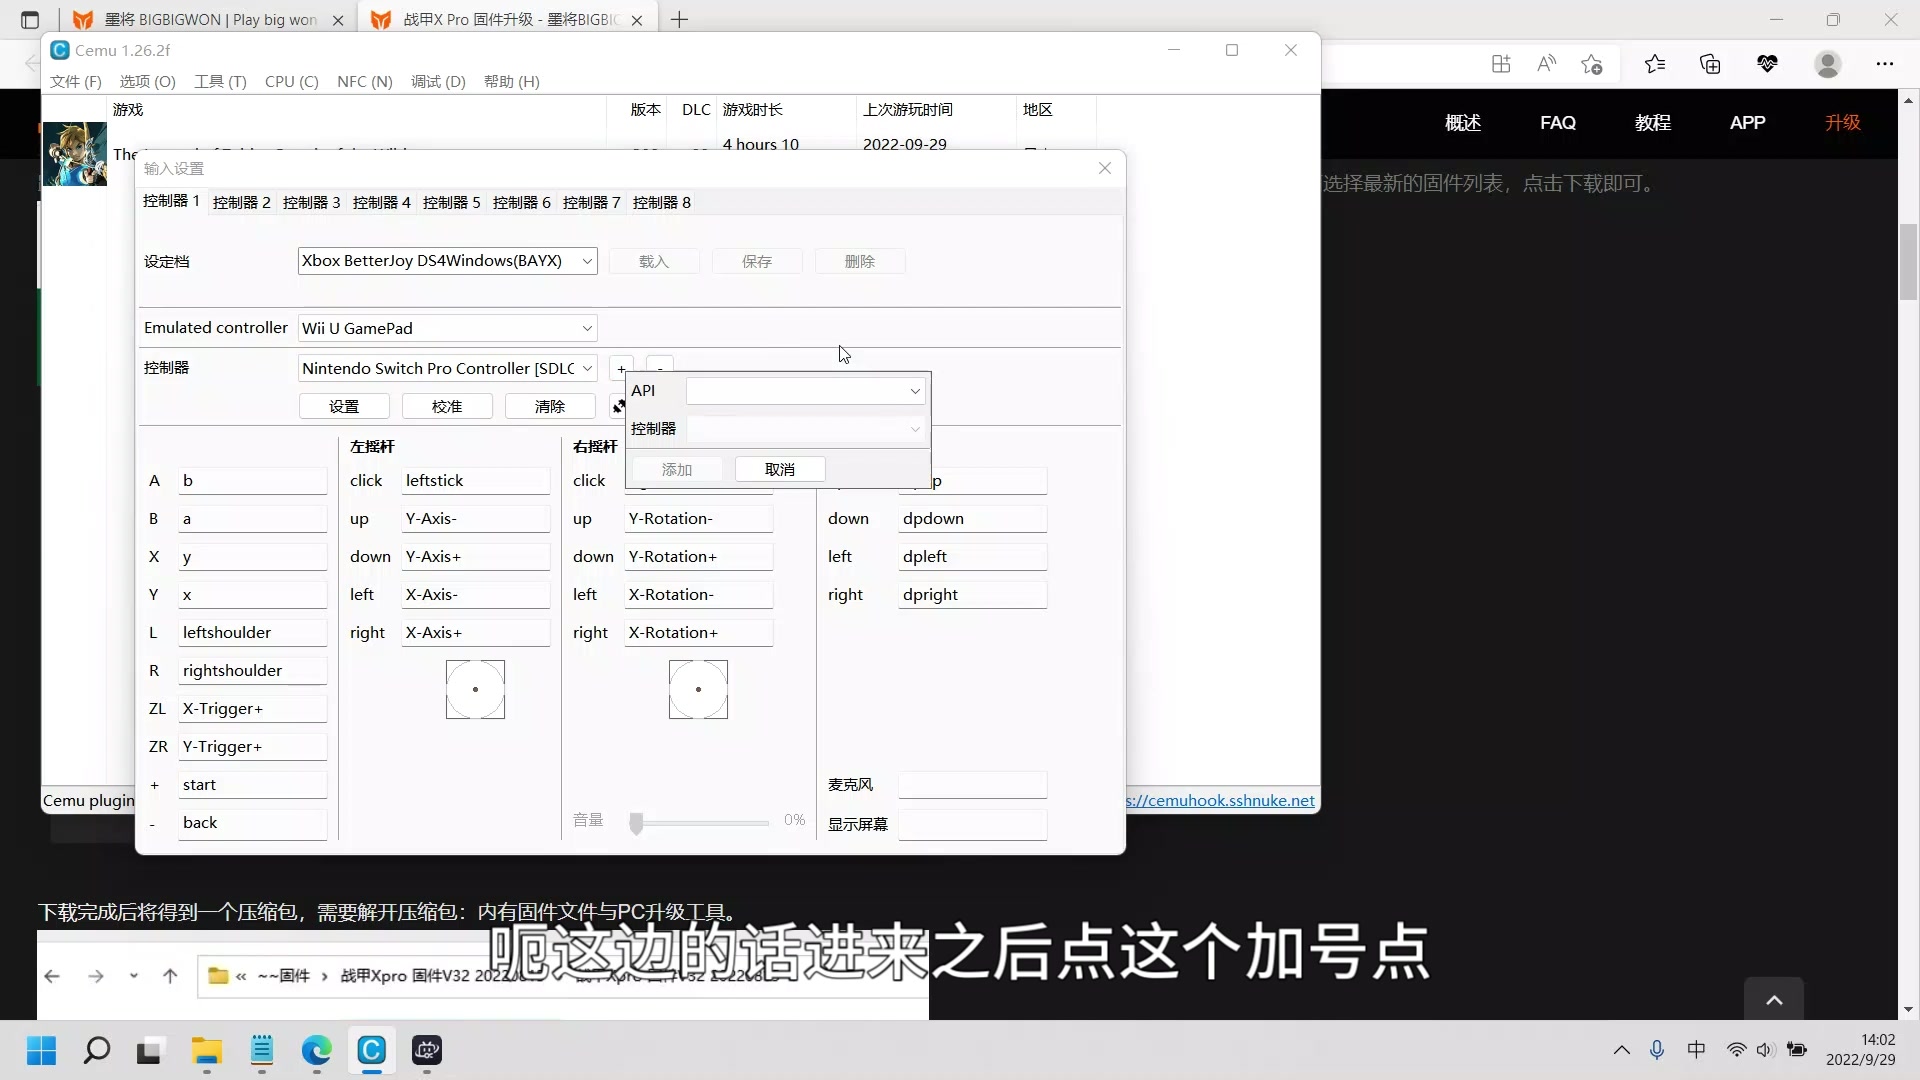The width and height of the screenshot is (1920, 1080).
Task: Open the Windows Start menu
Action: (x=41, y=1050)
